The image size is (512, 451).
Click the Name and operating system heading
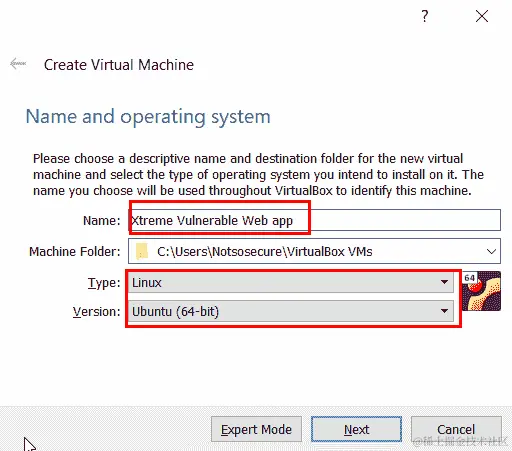tap(148, 117)
